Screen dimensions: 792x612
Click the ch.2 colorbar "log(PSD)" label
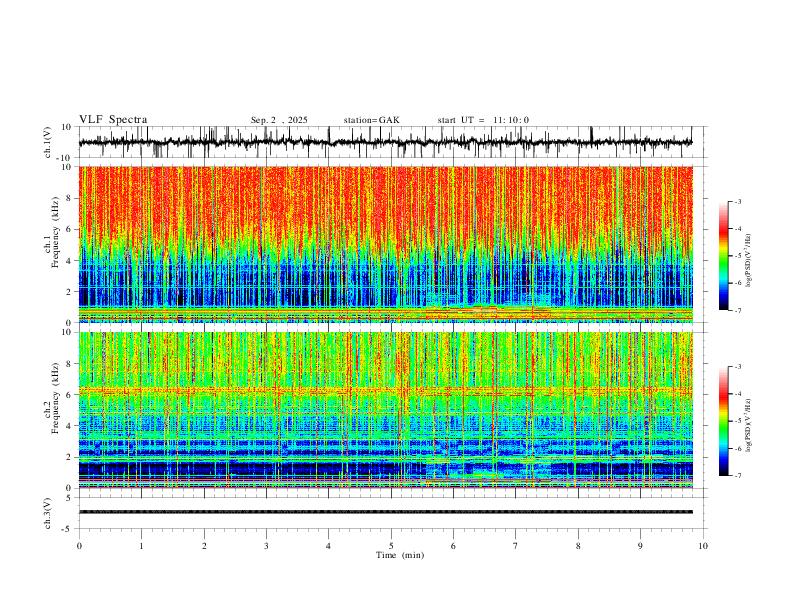[x=749, y=425]
